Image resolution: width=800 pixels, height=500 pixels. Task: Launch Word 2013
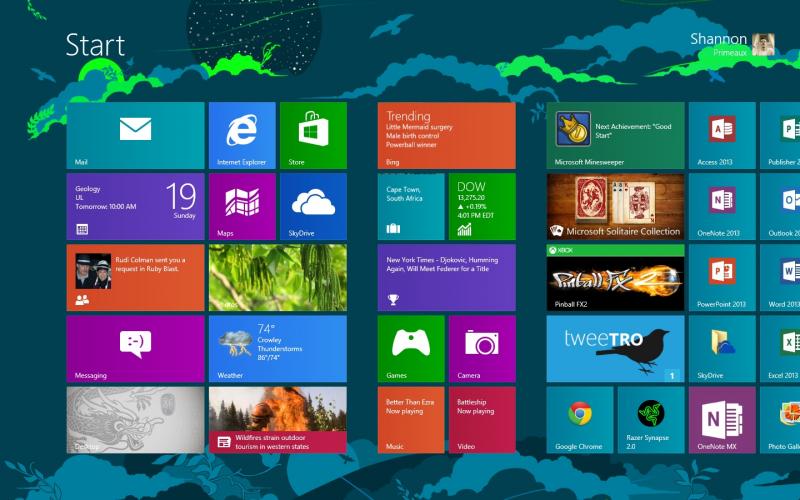coord(780,278)
